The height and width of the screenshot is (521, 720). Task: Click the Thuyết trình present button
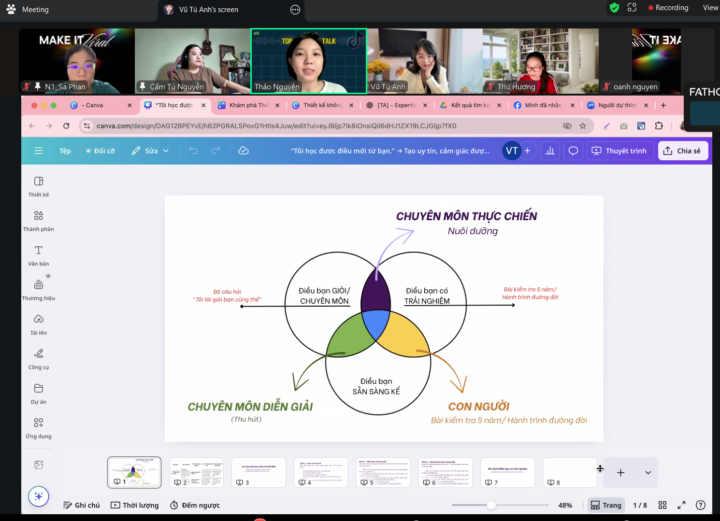pyautogui.click(x=619, y=151)
